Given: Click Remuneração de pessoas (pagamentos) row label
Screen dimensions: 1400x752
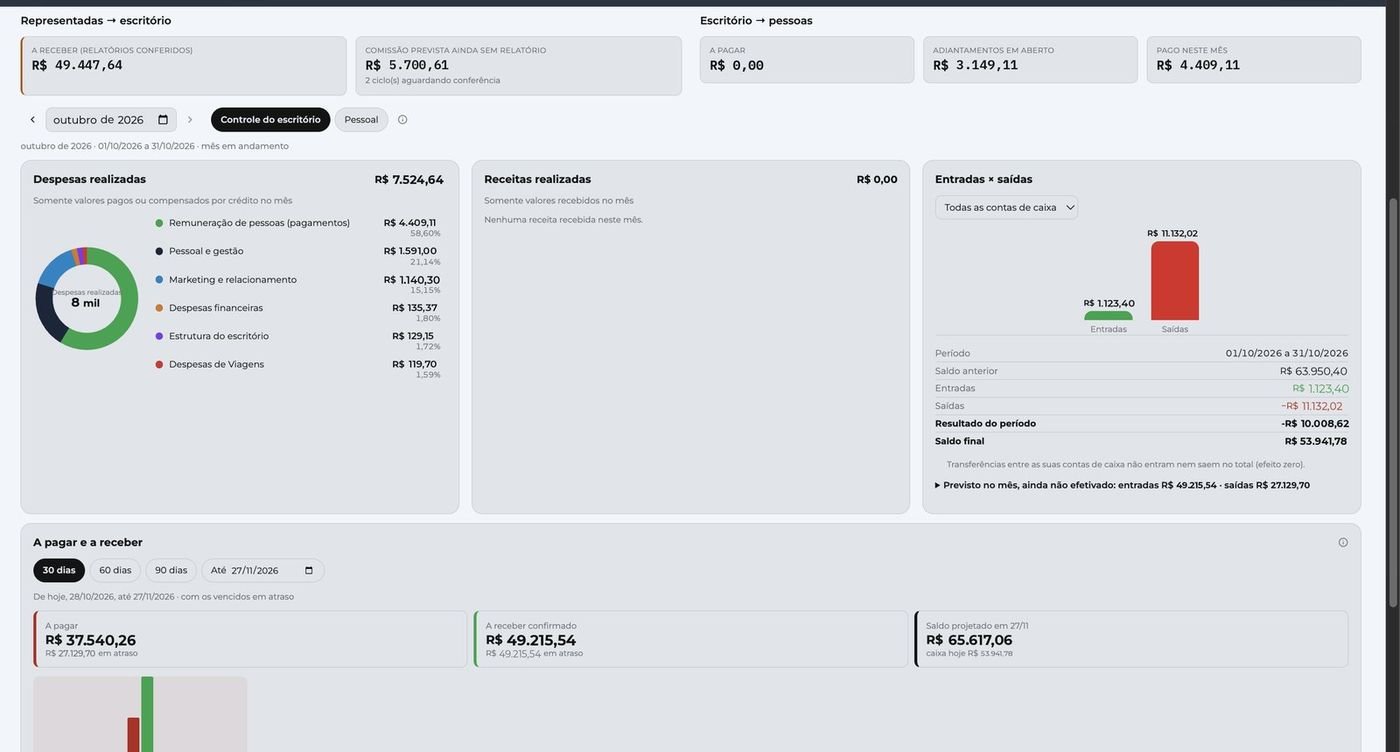Looking at the screenshot, I should coord(259,223).
